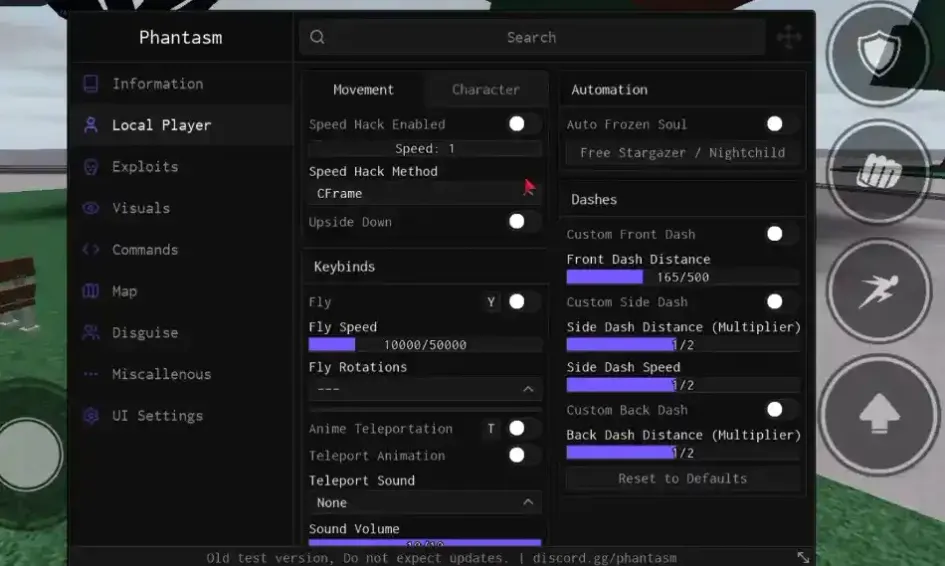Open the Commands section
This screenshot has width=945, height=566.
point(181,250)
